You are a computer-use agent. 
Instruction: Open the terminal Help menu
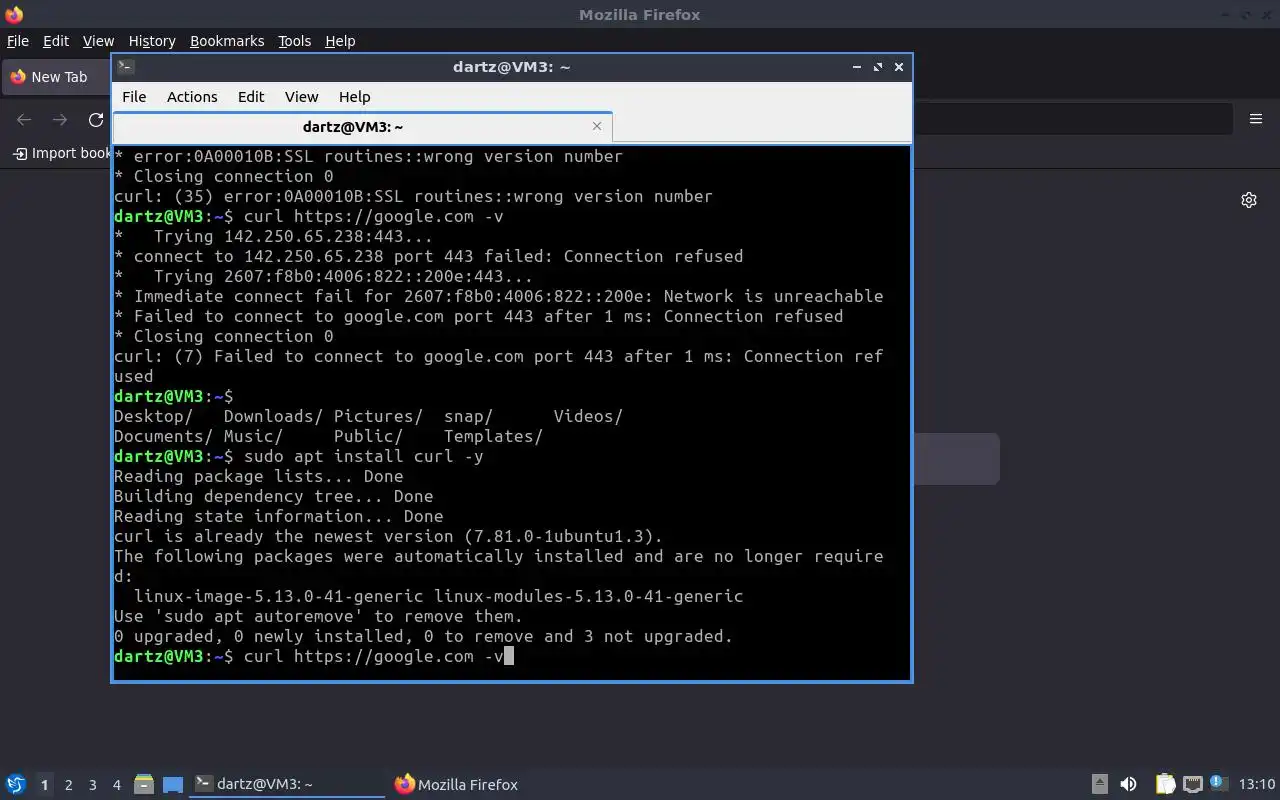pos(355,97)
